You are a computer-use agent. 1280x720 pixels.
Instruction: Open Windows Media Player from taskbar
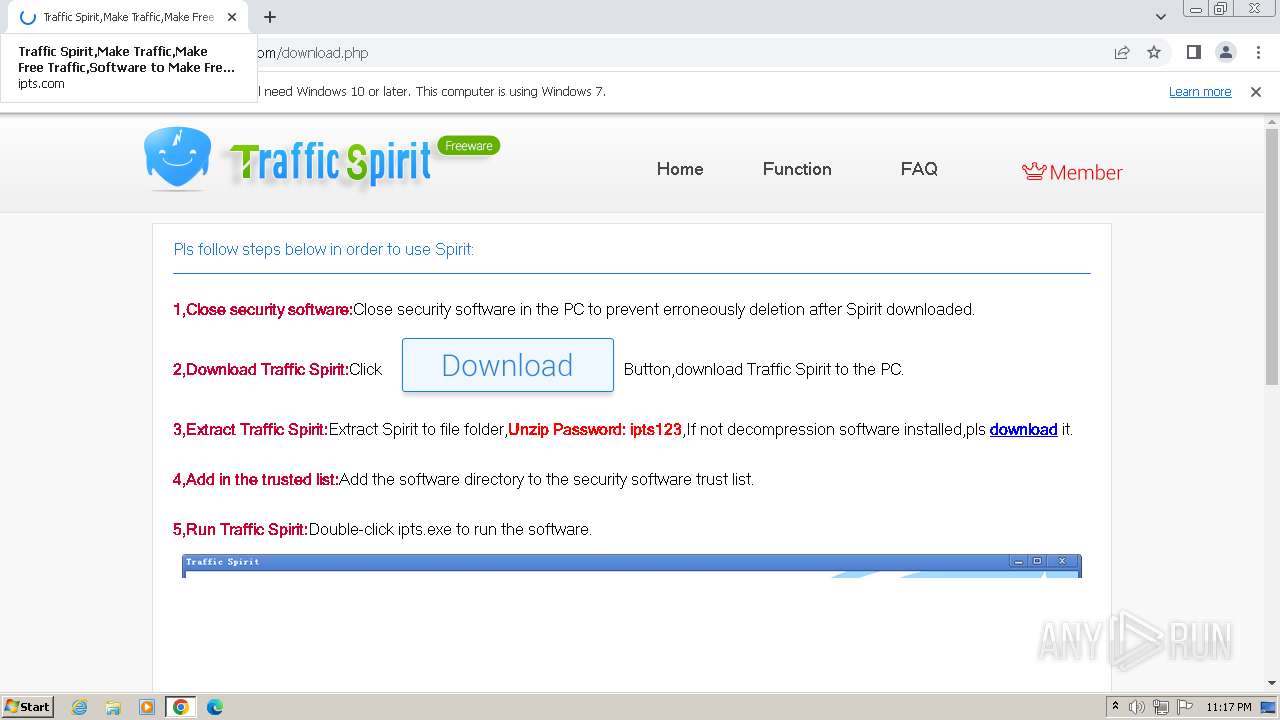tap(147, 707)
